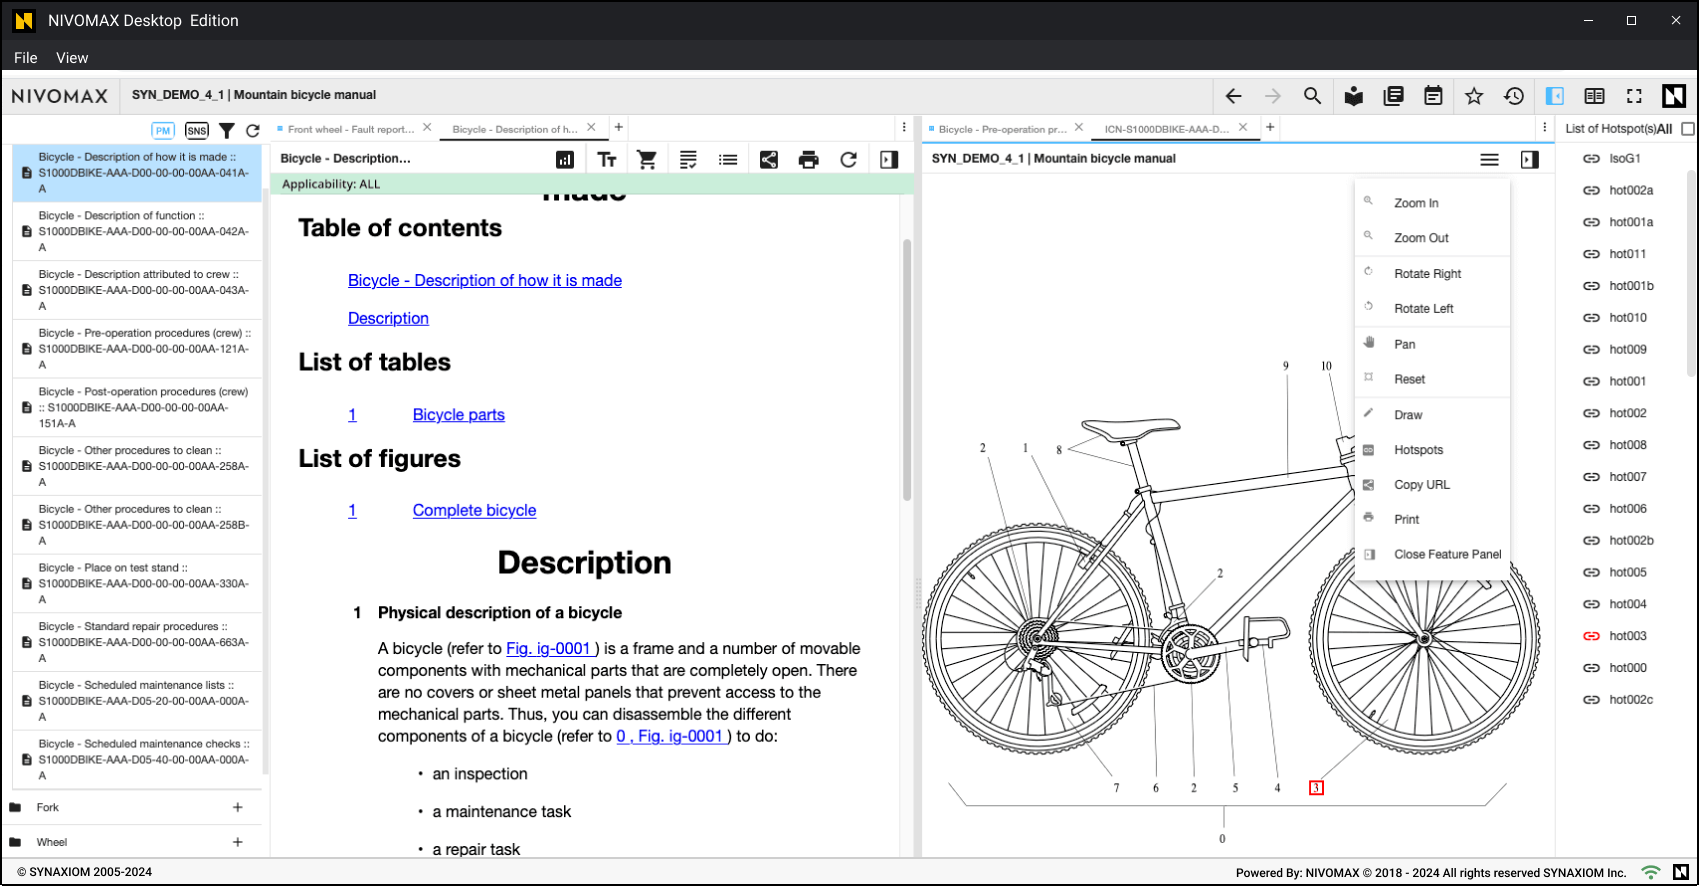Click the Wi-Fi status icon in footer

point(1651,873)
